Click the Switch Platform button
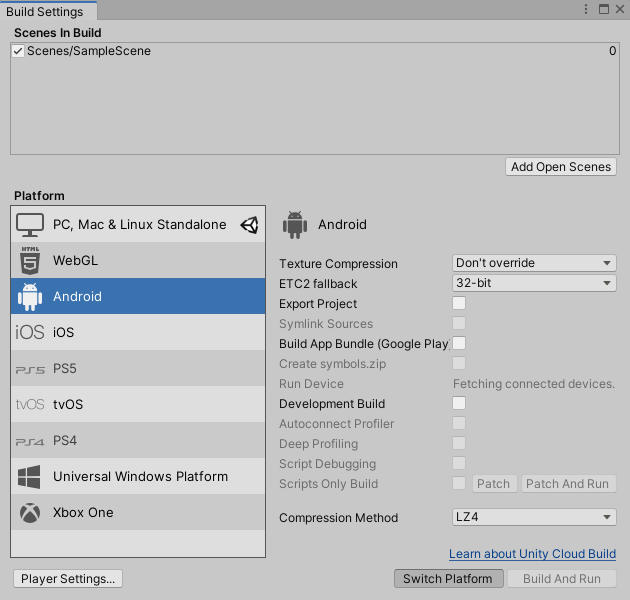Viewport: 630px width, 600px height. click(x=448, y=579)
